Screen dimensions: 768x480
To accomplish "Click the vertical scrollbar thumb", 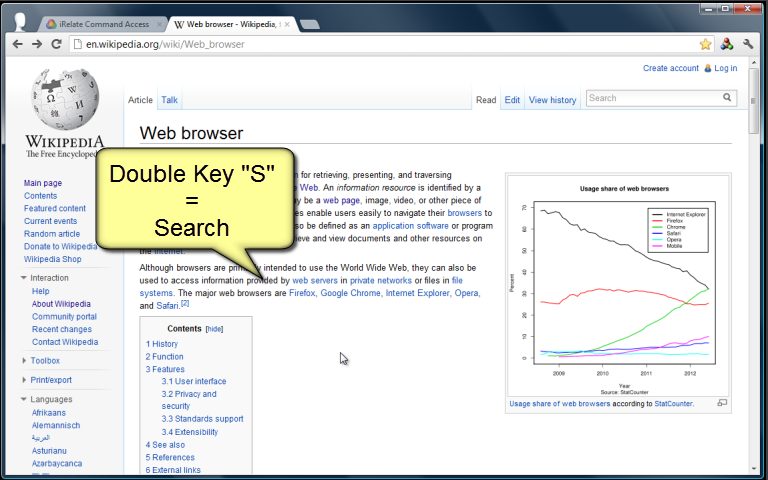I will [x=753, y=100].
